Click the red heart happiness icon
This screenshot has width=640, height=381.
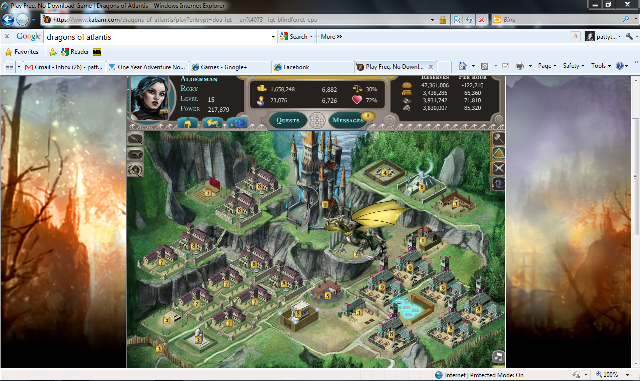[357, 100]
